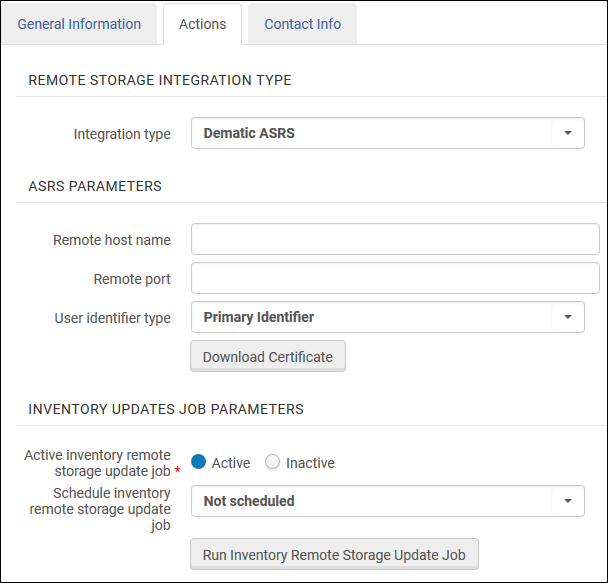Select the Active radio button
The width and height of the screenshot is (608, 583).
[x=199, y=462]
